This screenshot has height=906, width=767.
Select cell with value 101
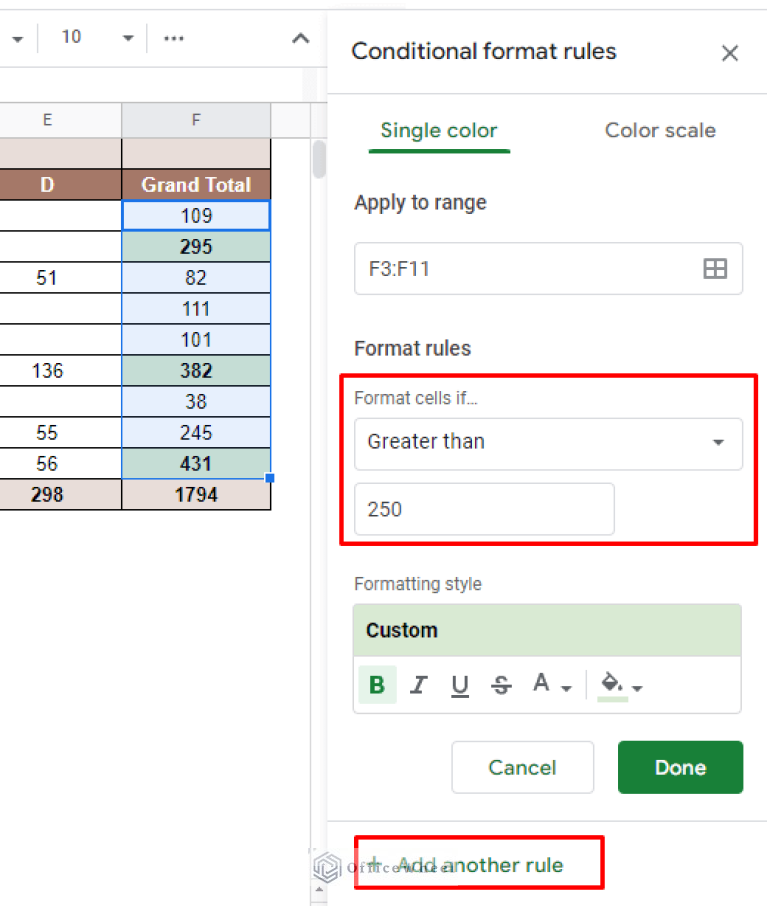pos(196,340)
